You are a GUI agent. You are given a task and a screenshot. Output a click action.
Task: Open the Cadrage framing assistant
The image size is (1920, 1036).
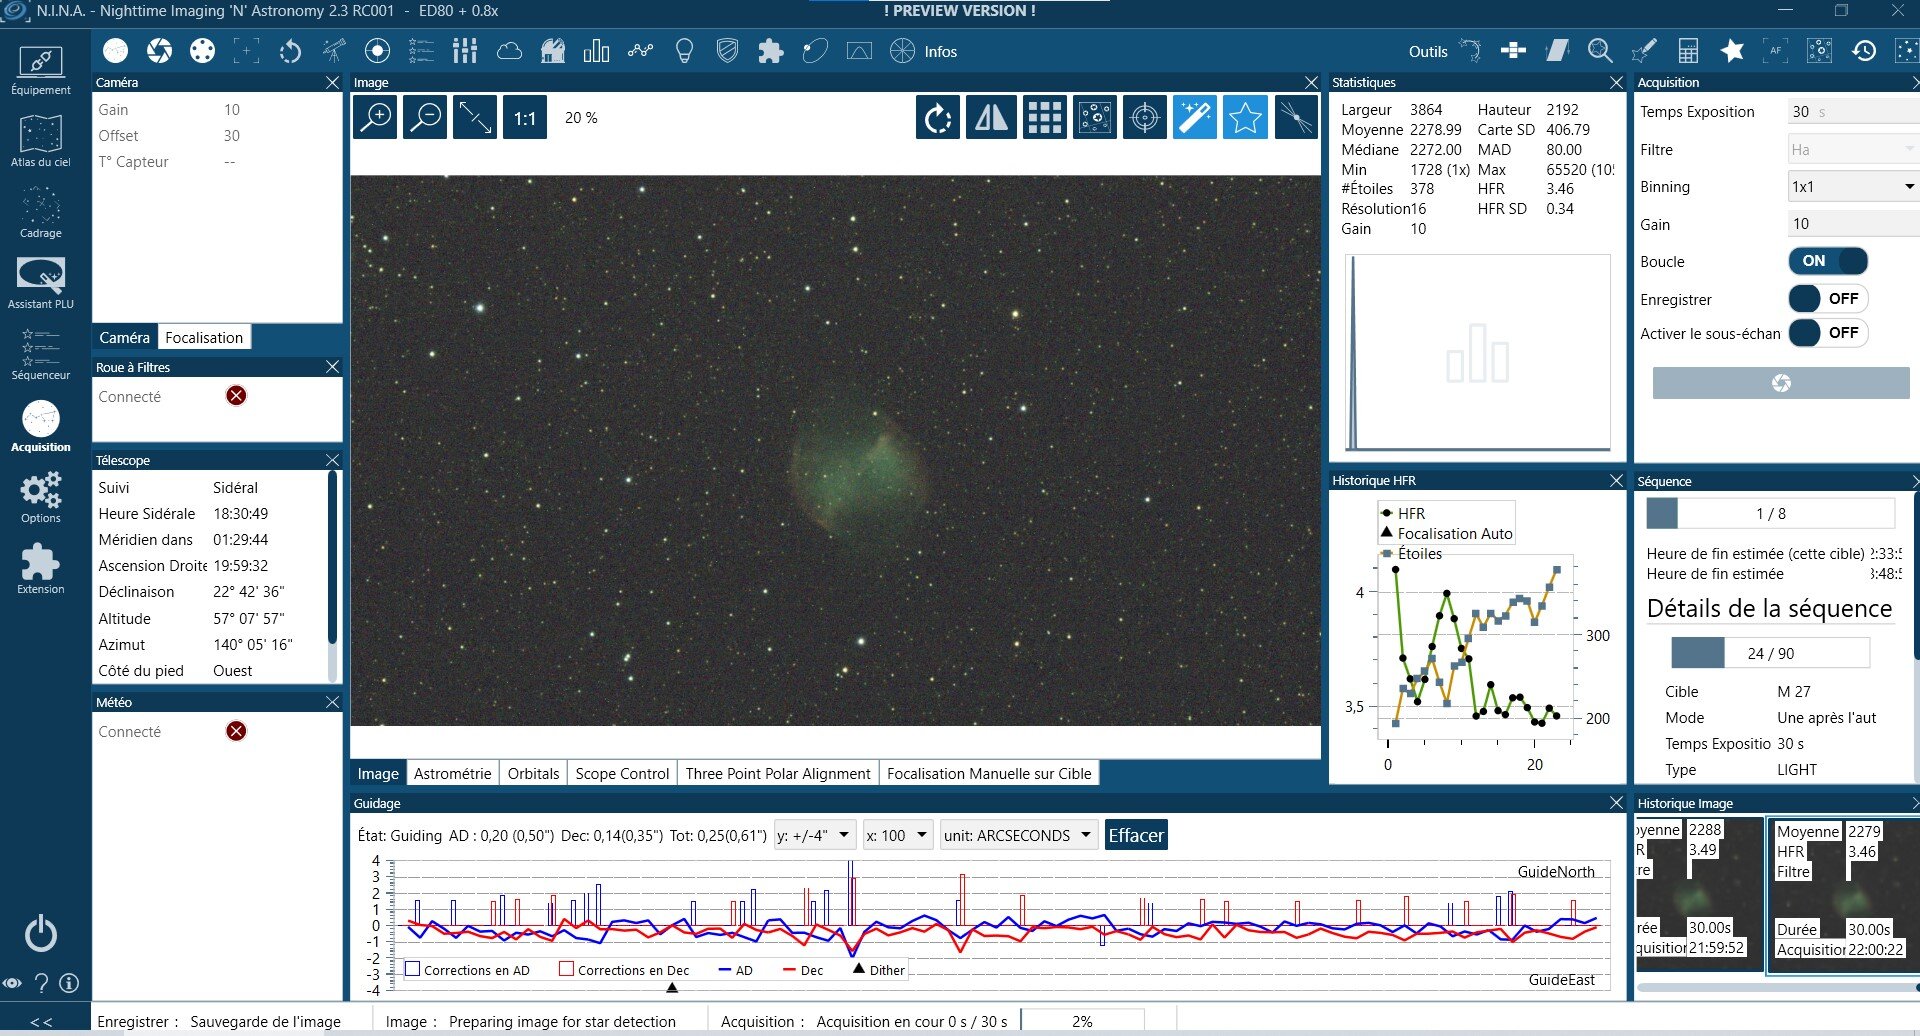[x=40, y=212]
